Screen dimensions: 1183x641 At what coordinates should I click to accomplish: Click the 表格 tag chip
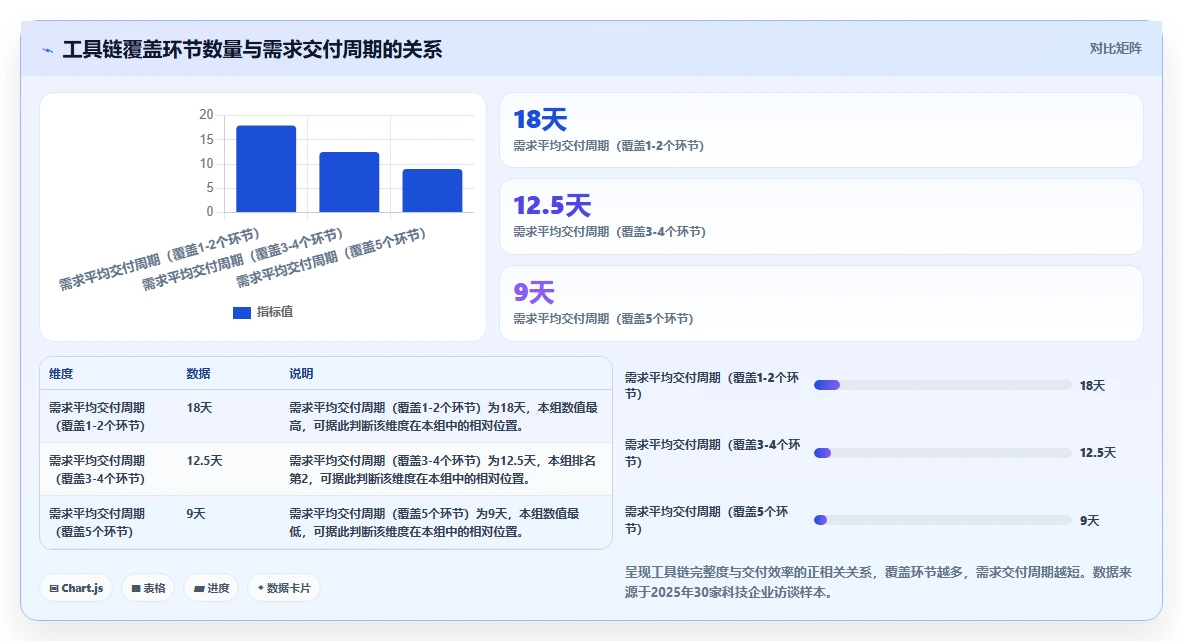(149, 588)
